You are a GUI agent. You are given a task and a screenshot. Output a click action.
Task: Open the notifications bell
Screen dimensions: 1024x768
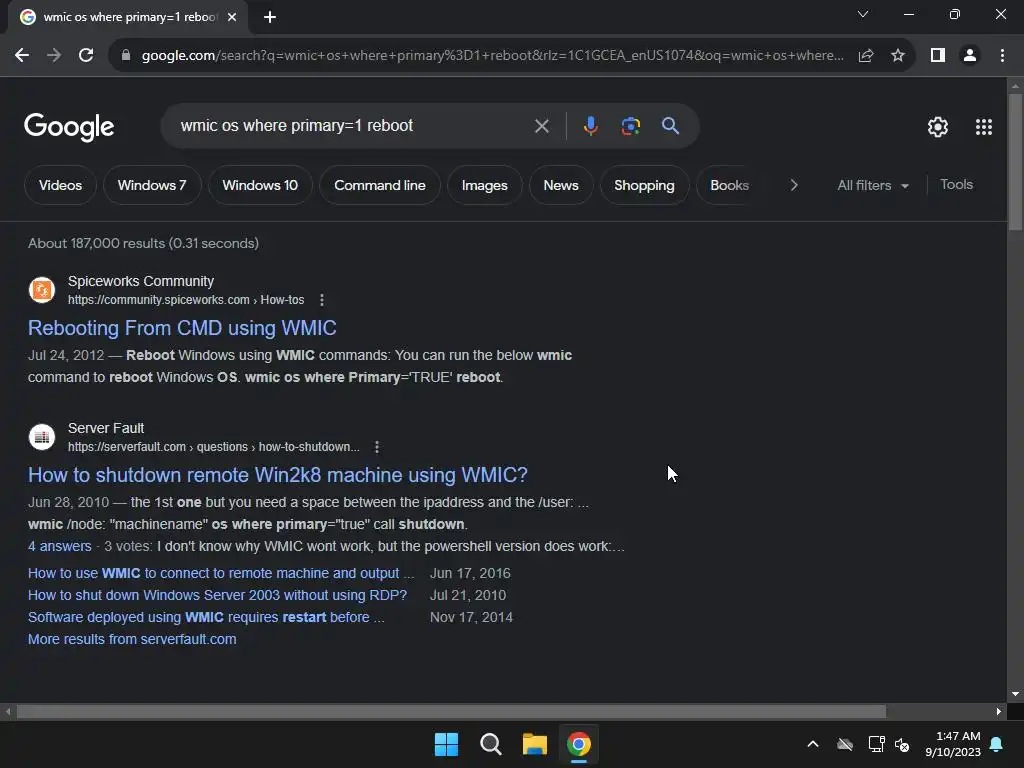click(x=997, y=744)
